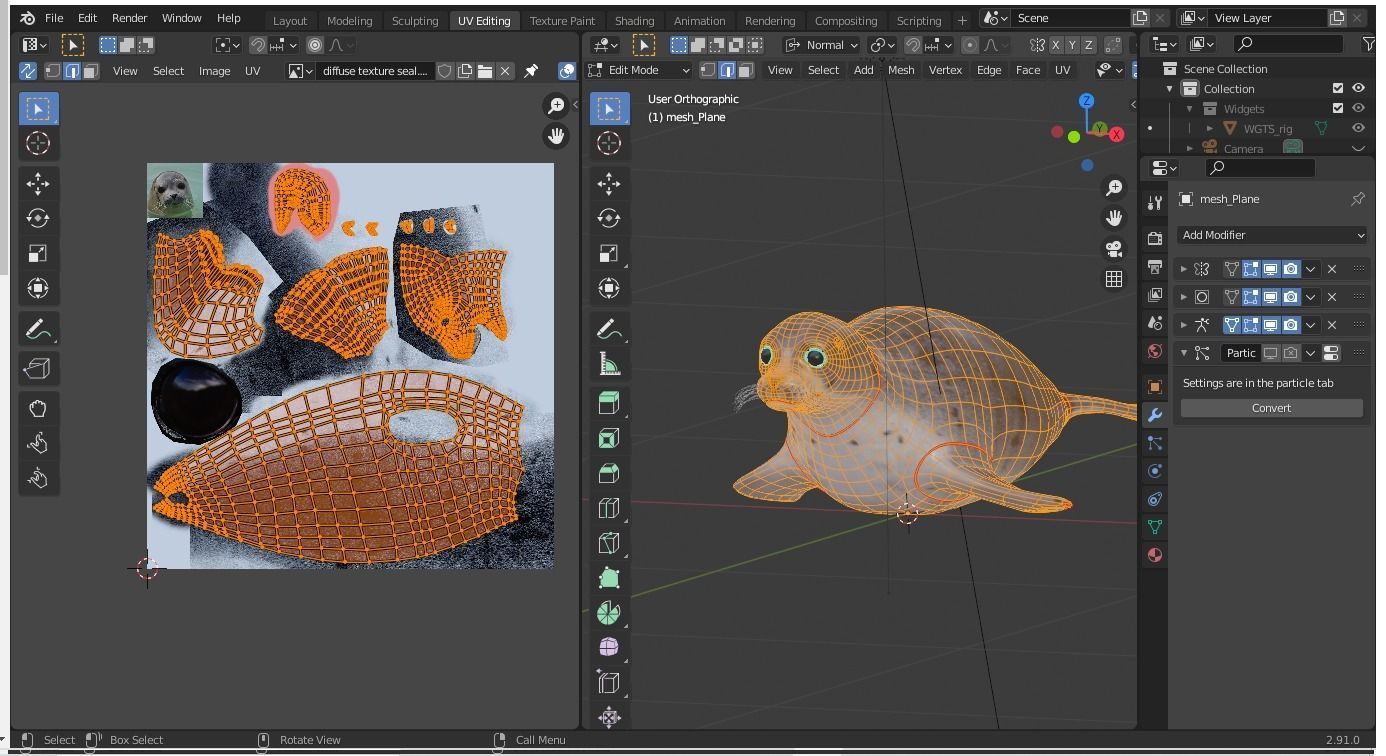
Task: Open Edit Mode selector dropdown
Action: coord(640,70)
